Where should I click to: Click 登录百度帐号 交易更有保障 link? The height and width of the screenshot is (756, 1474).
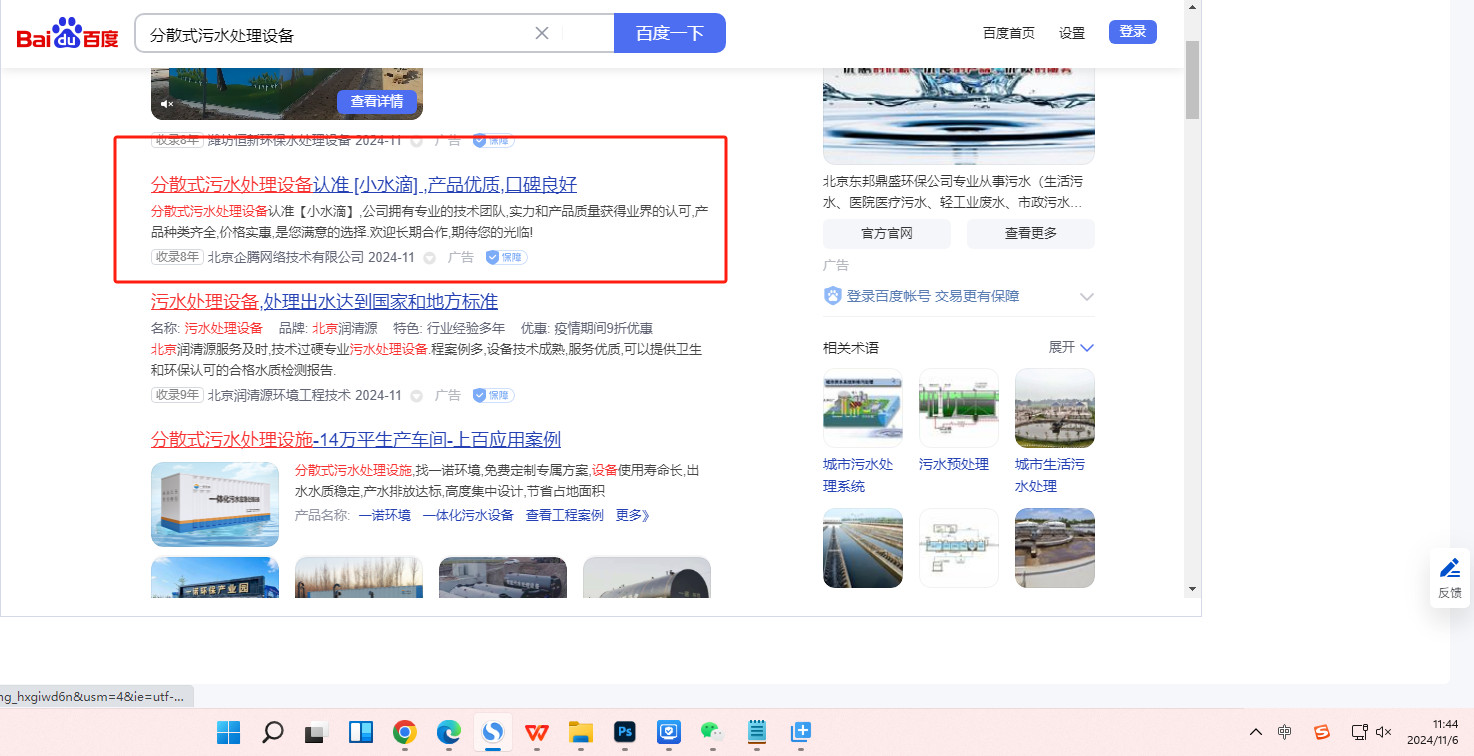(x=933, y=296)
